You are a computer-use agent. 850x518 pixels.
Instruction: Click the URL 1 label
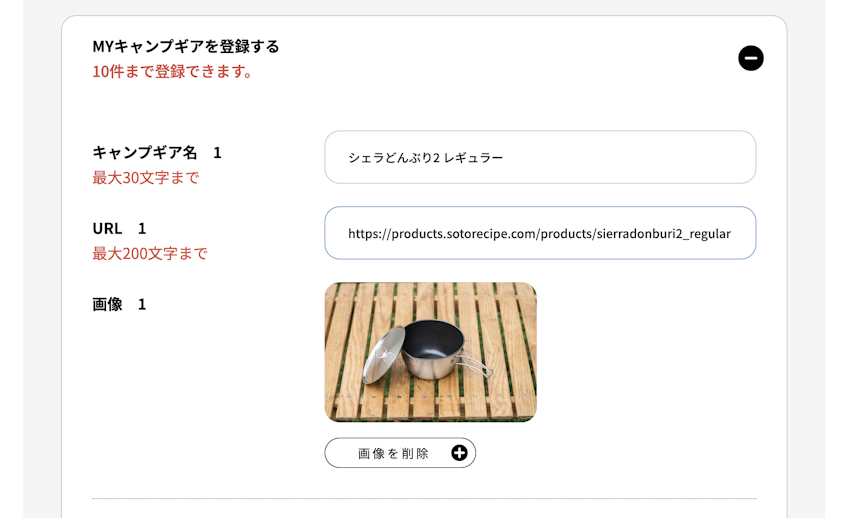pos(119,228)
